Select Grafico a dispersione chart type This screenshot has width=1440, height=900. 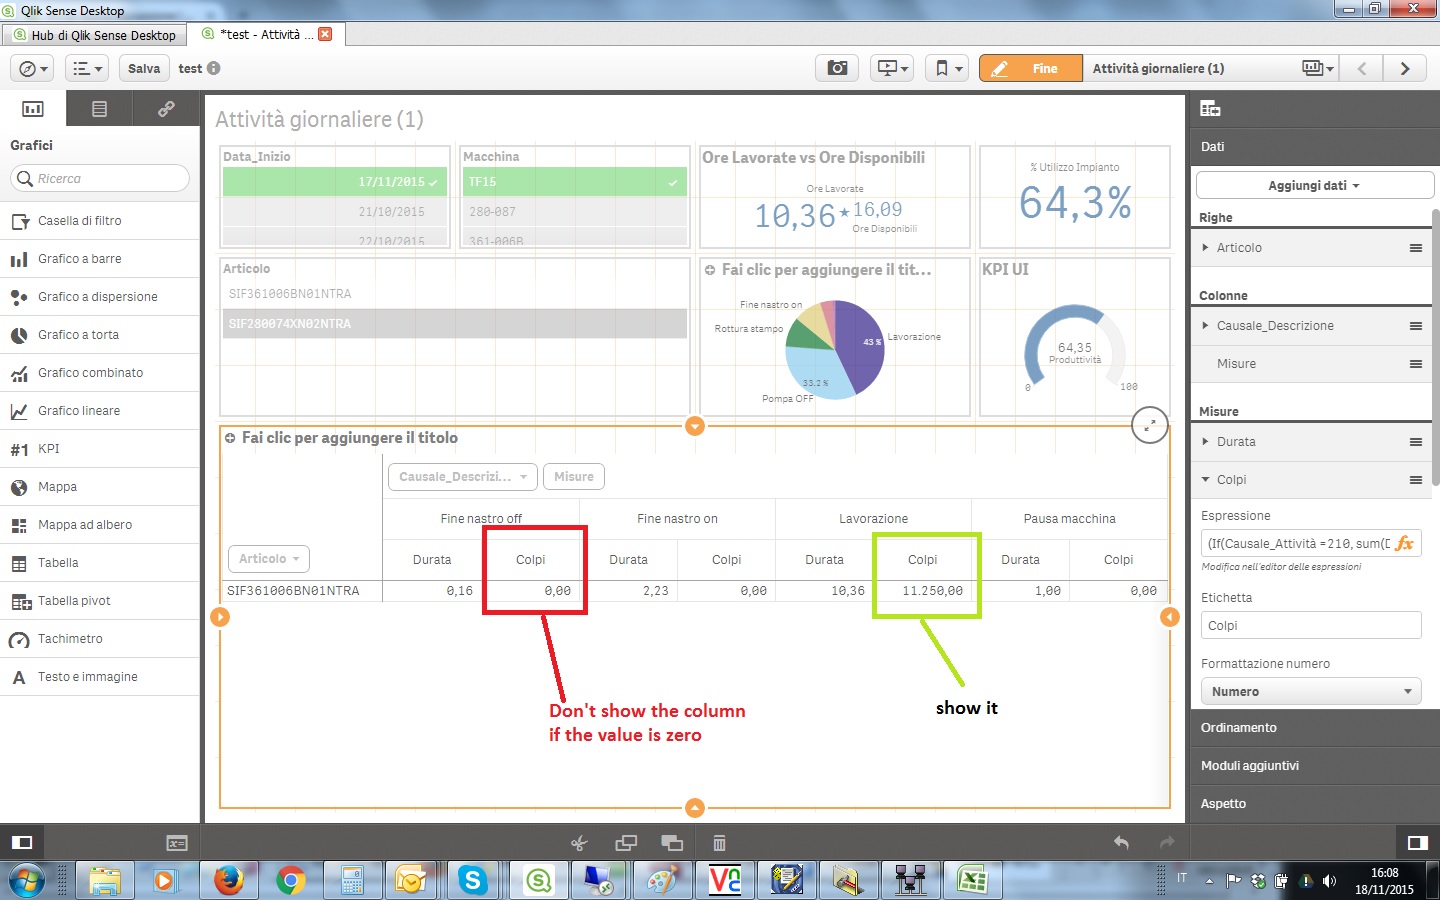pyautogui.click(x=100, y=297)
